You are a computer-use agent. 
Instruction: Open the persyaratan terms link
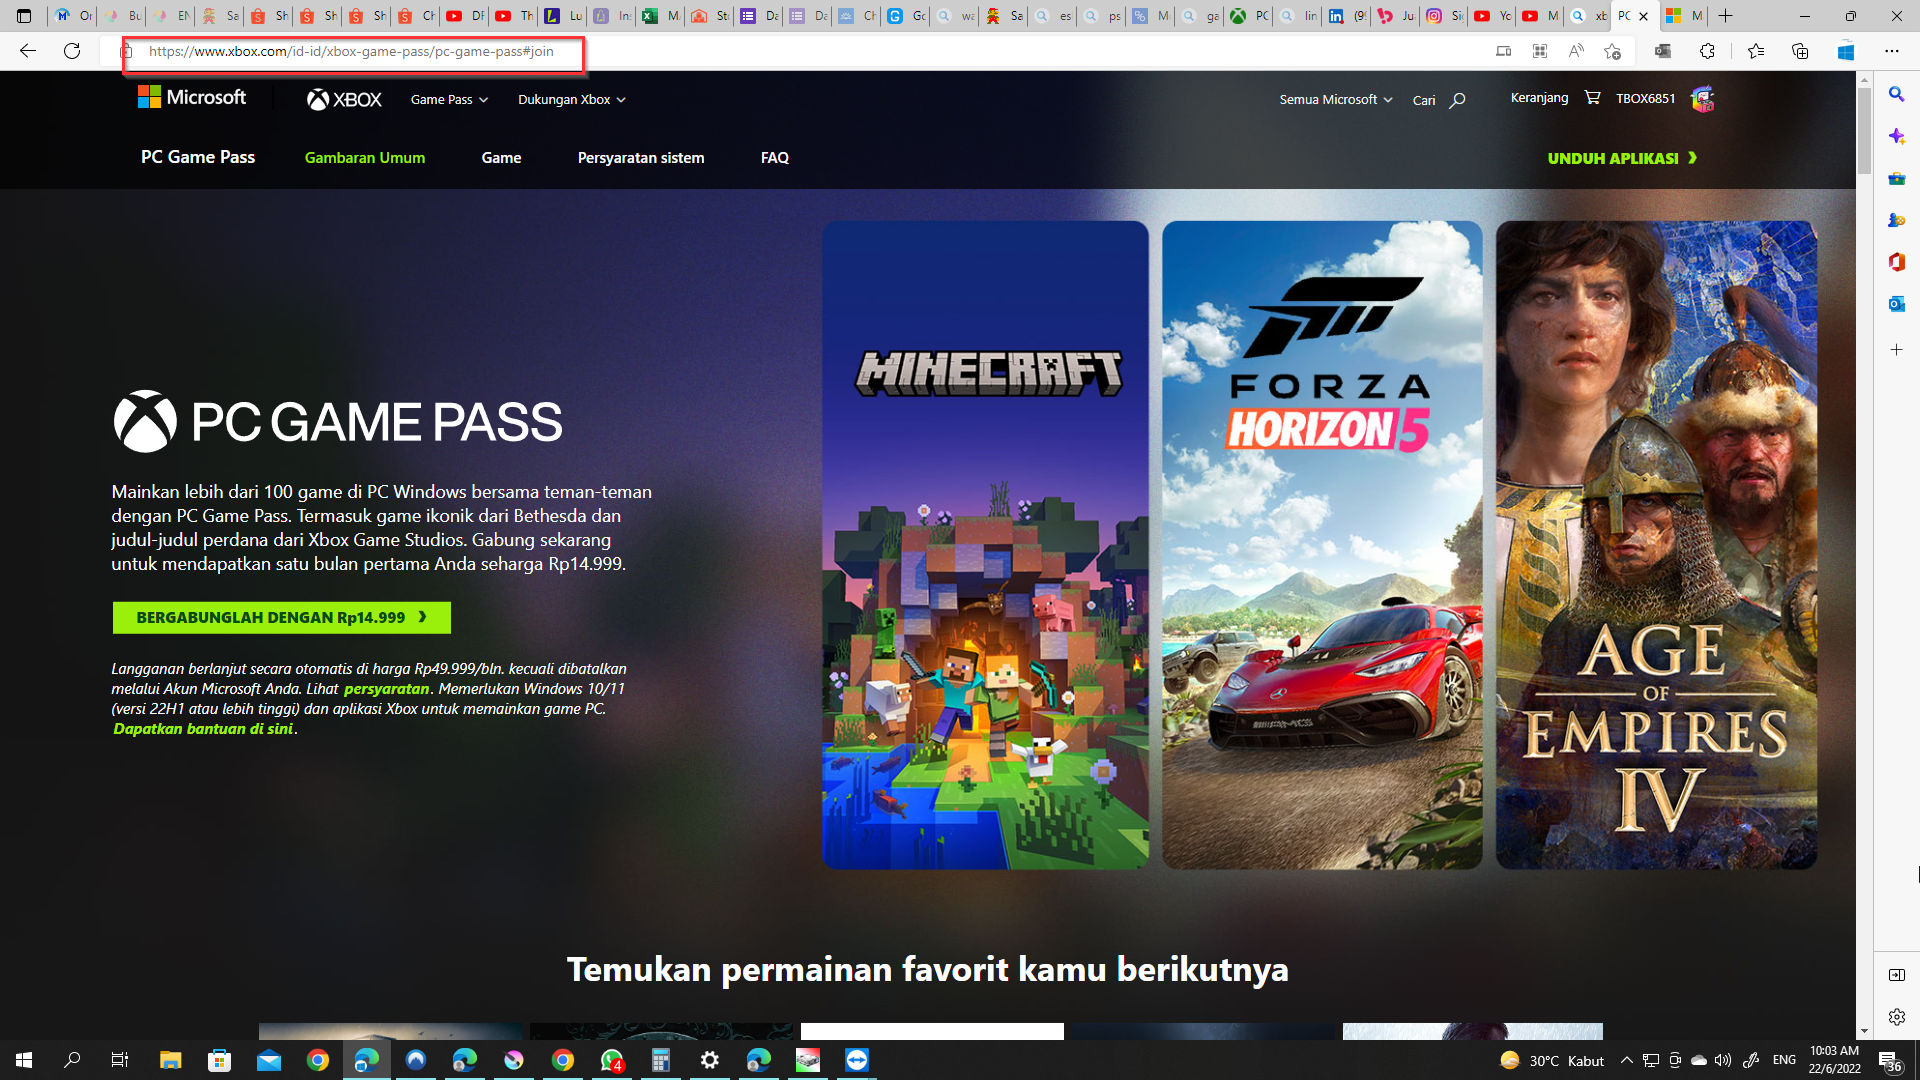[386, 689]
